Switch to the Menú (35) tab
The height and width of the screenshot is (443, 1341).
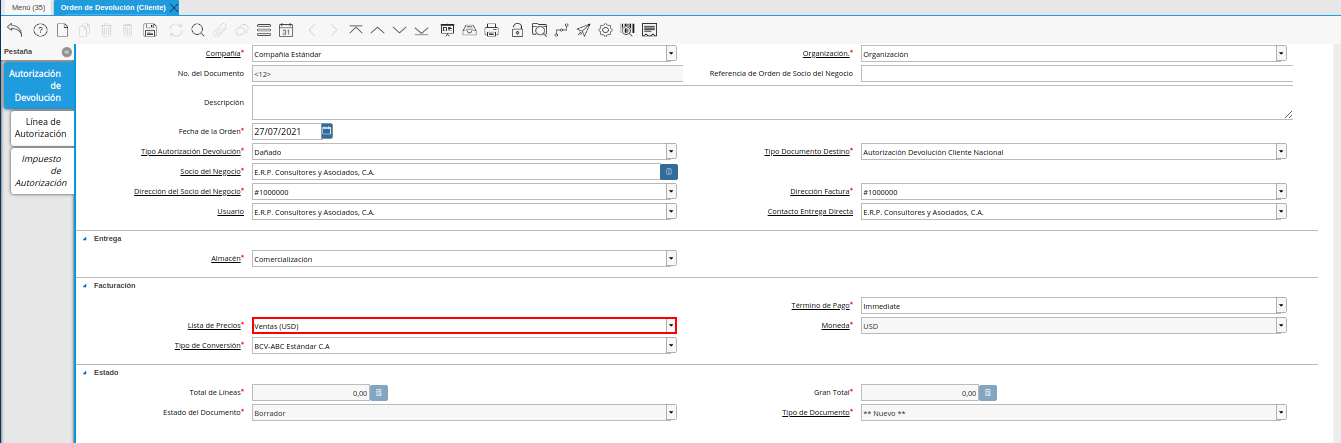click(x=28, y=7)
